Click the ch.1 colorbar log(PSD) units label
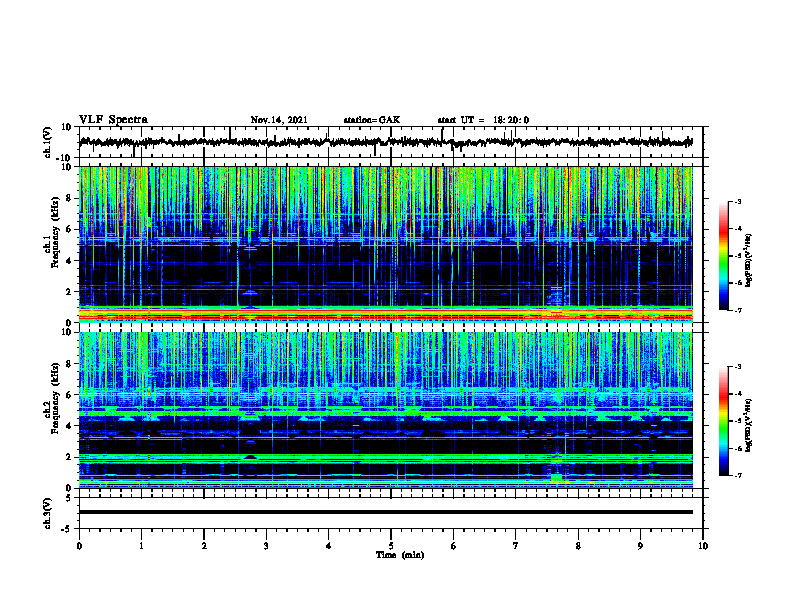This screenshot has width=792, height=612. pyautogui.click(x=749, y=261)
